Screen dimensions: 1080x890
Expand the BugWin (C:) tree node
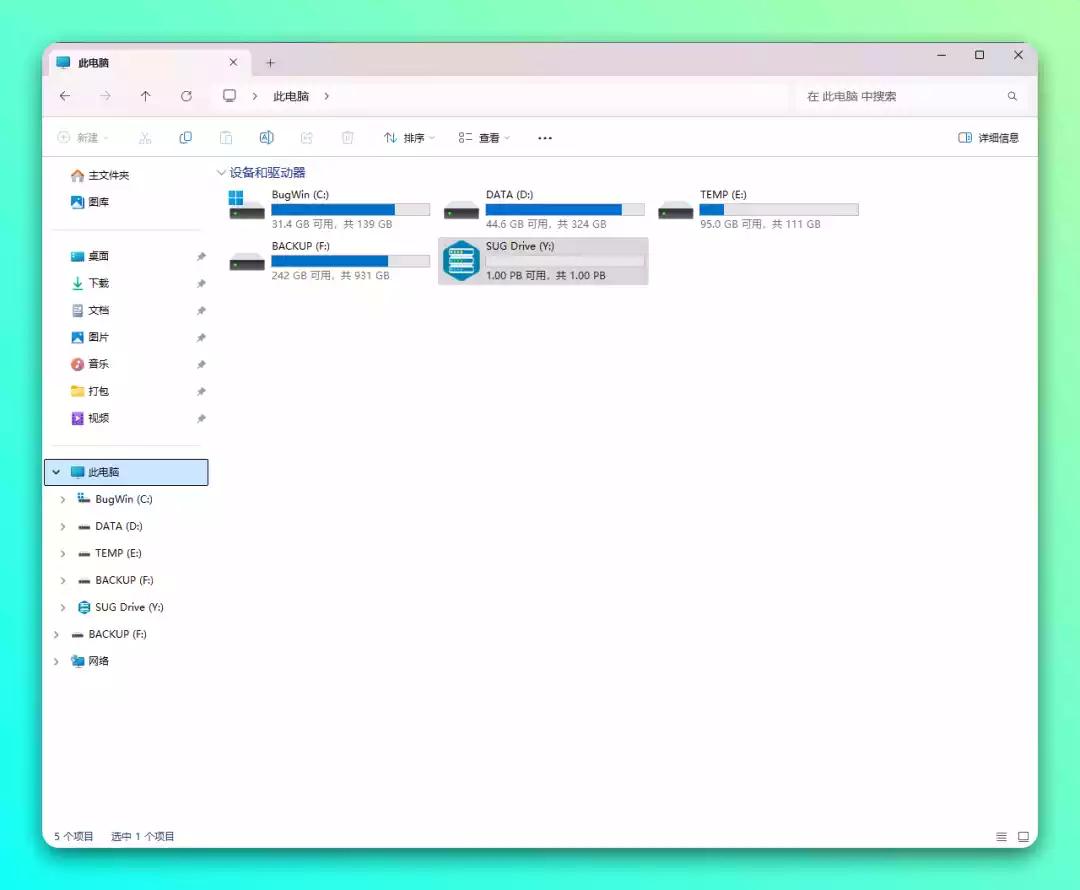click(x=63, y=499)
